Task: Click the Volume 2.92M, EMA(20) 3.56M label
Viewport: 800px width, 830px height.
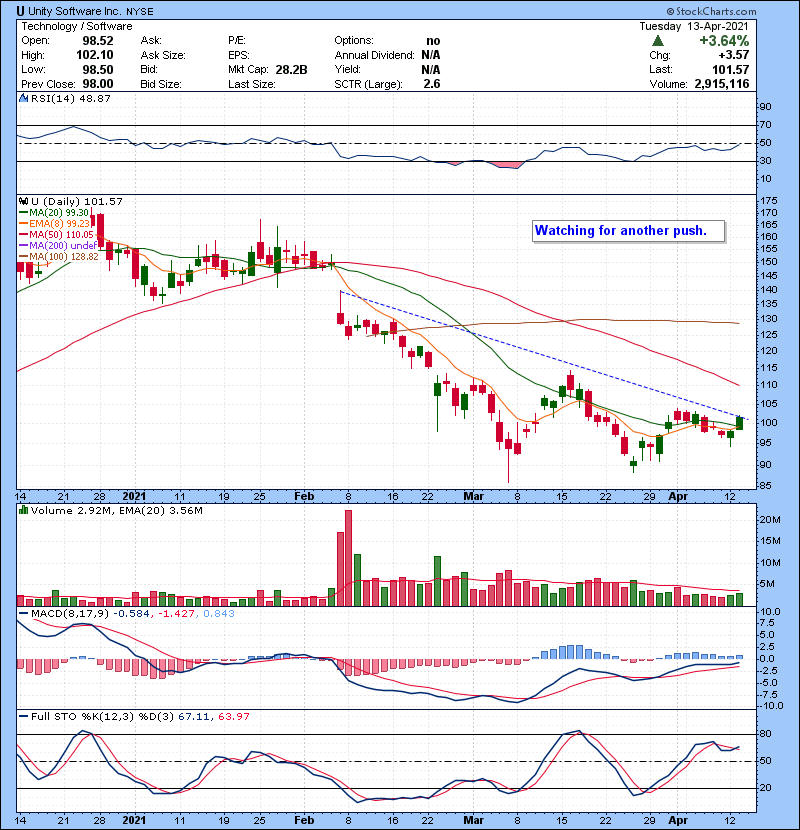Action: [x=116, y=510]
